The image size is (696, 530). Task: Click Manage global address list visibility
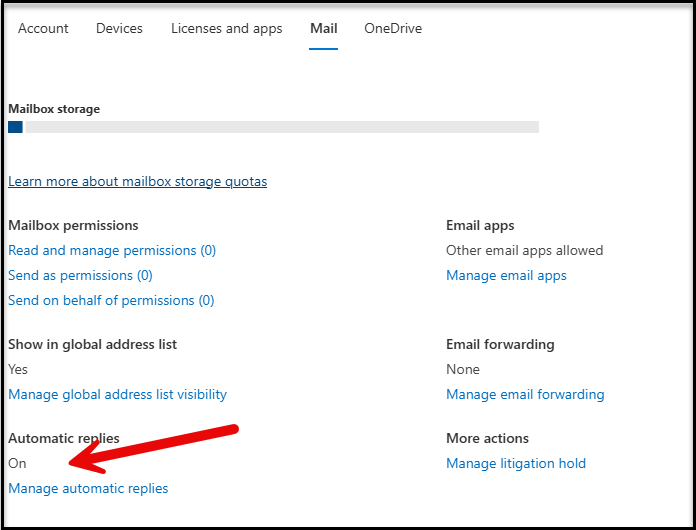(x=117, y=394)
